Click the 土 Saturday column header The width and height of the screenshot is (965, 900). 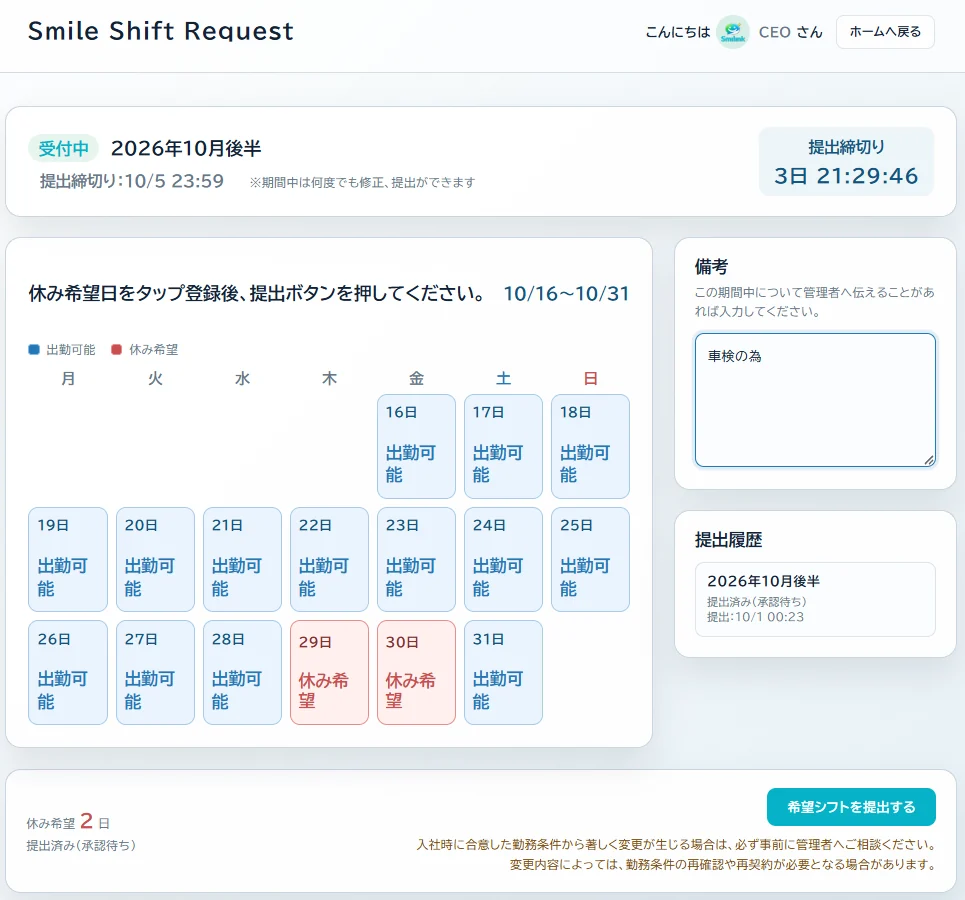click(503, 379)
